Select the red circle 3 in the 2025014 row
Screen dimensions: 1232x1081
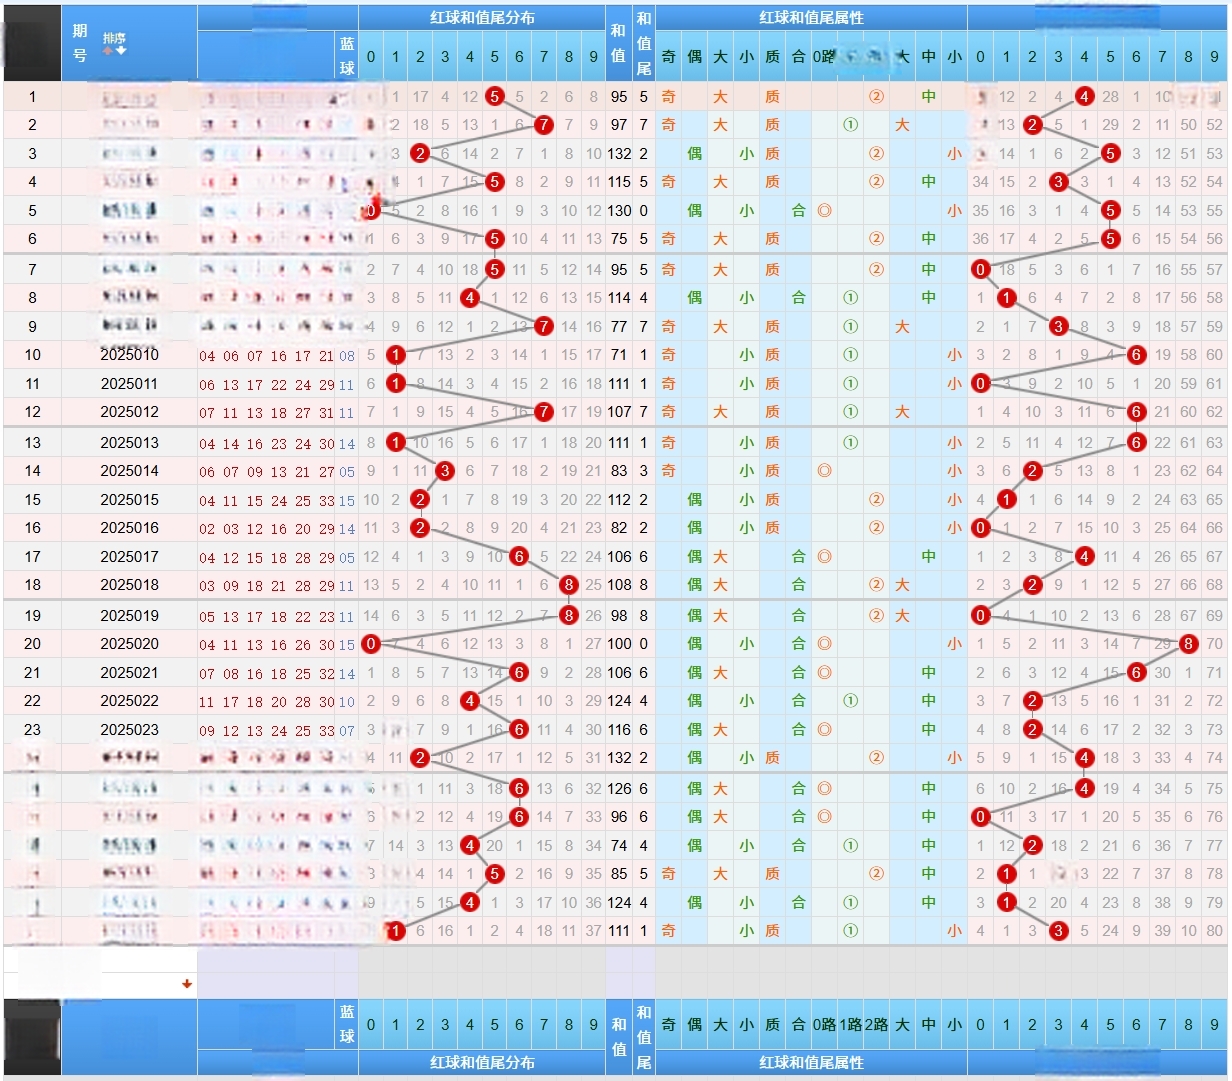(445, 471)
